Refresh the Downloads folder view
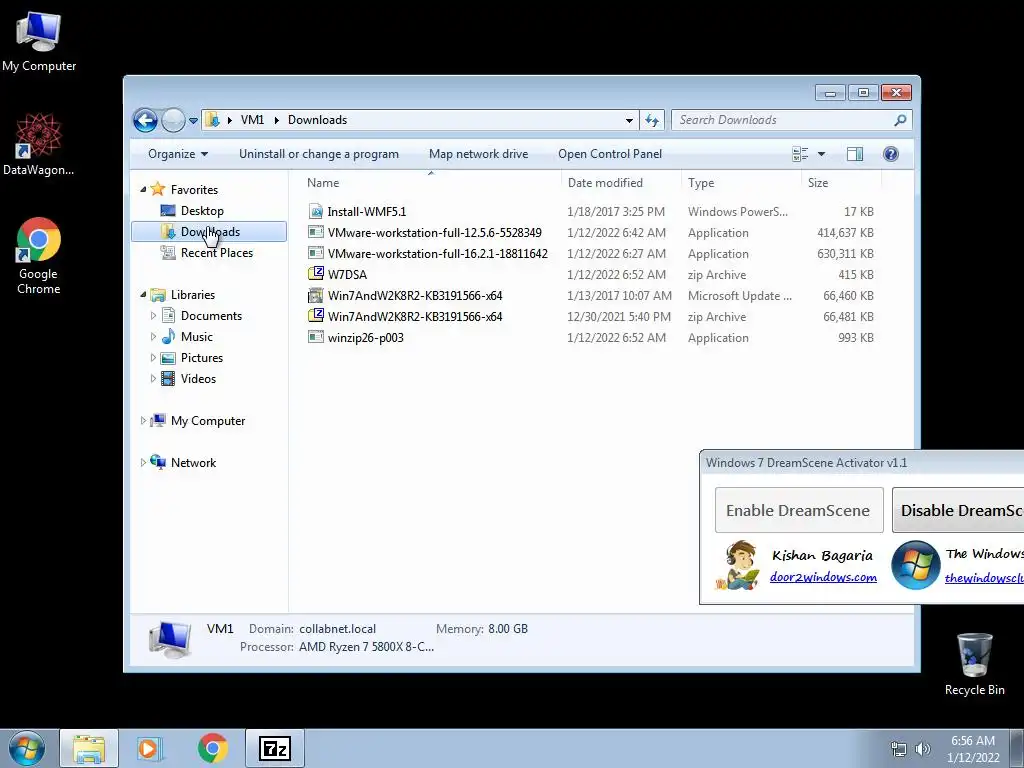Viewport: 1024px width, 768px height. (x=652, y=120)
